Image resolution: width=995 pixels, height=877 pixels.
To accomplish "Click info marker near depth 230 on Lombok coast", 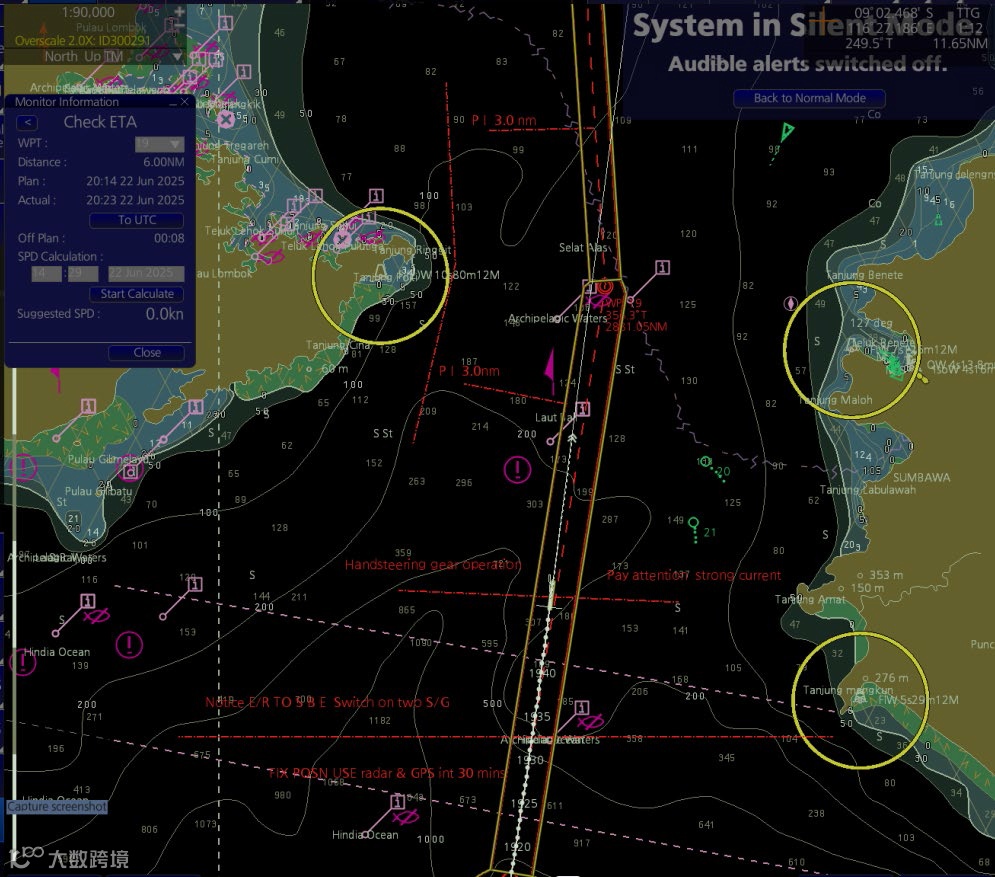I will click(195, 407).
